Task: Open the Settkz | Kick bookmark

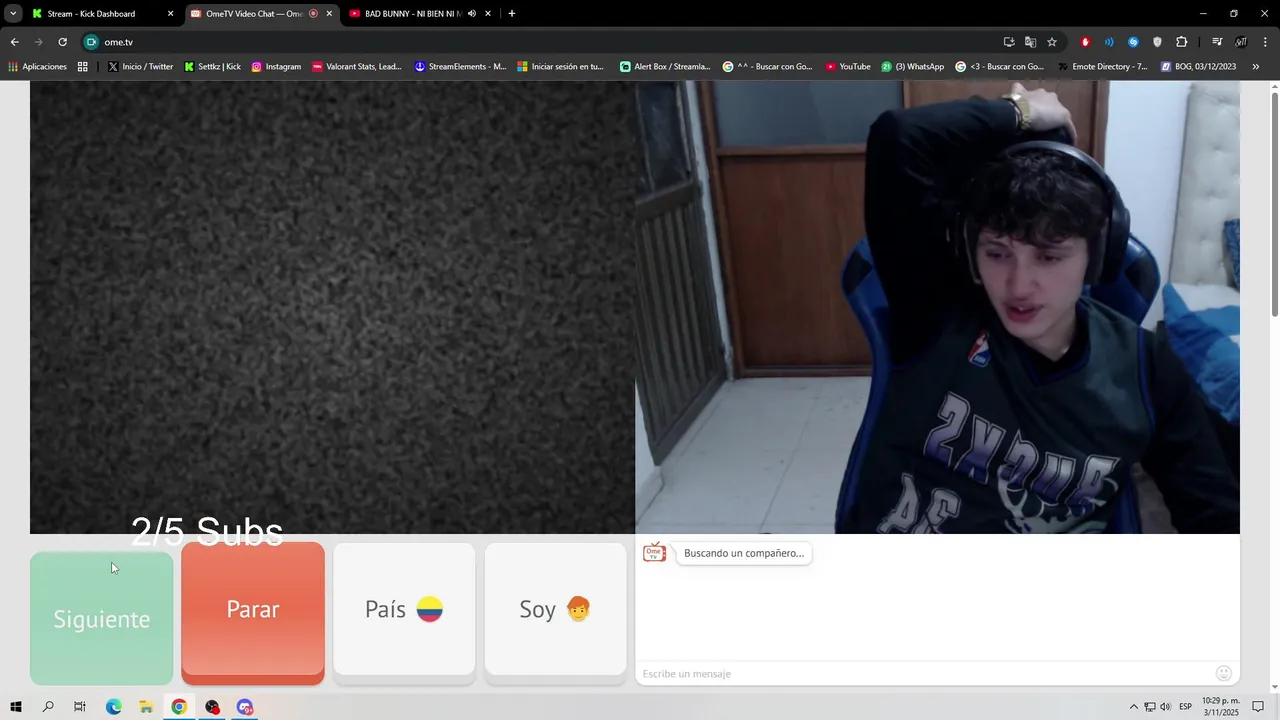Action: point(213,67)
